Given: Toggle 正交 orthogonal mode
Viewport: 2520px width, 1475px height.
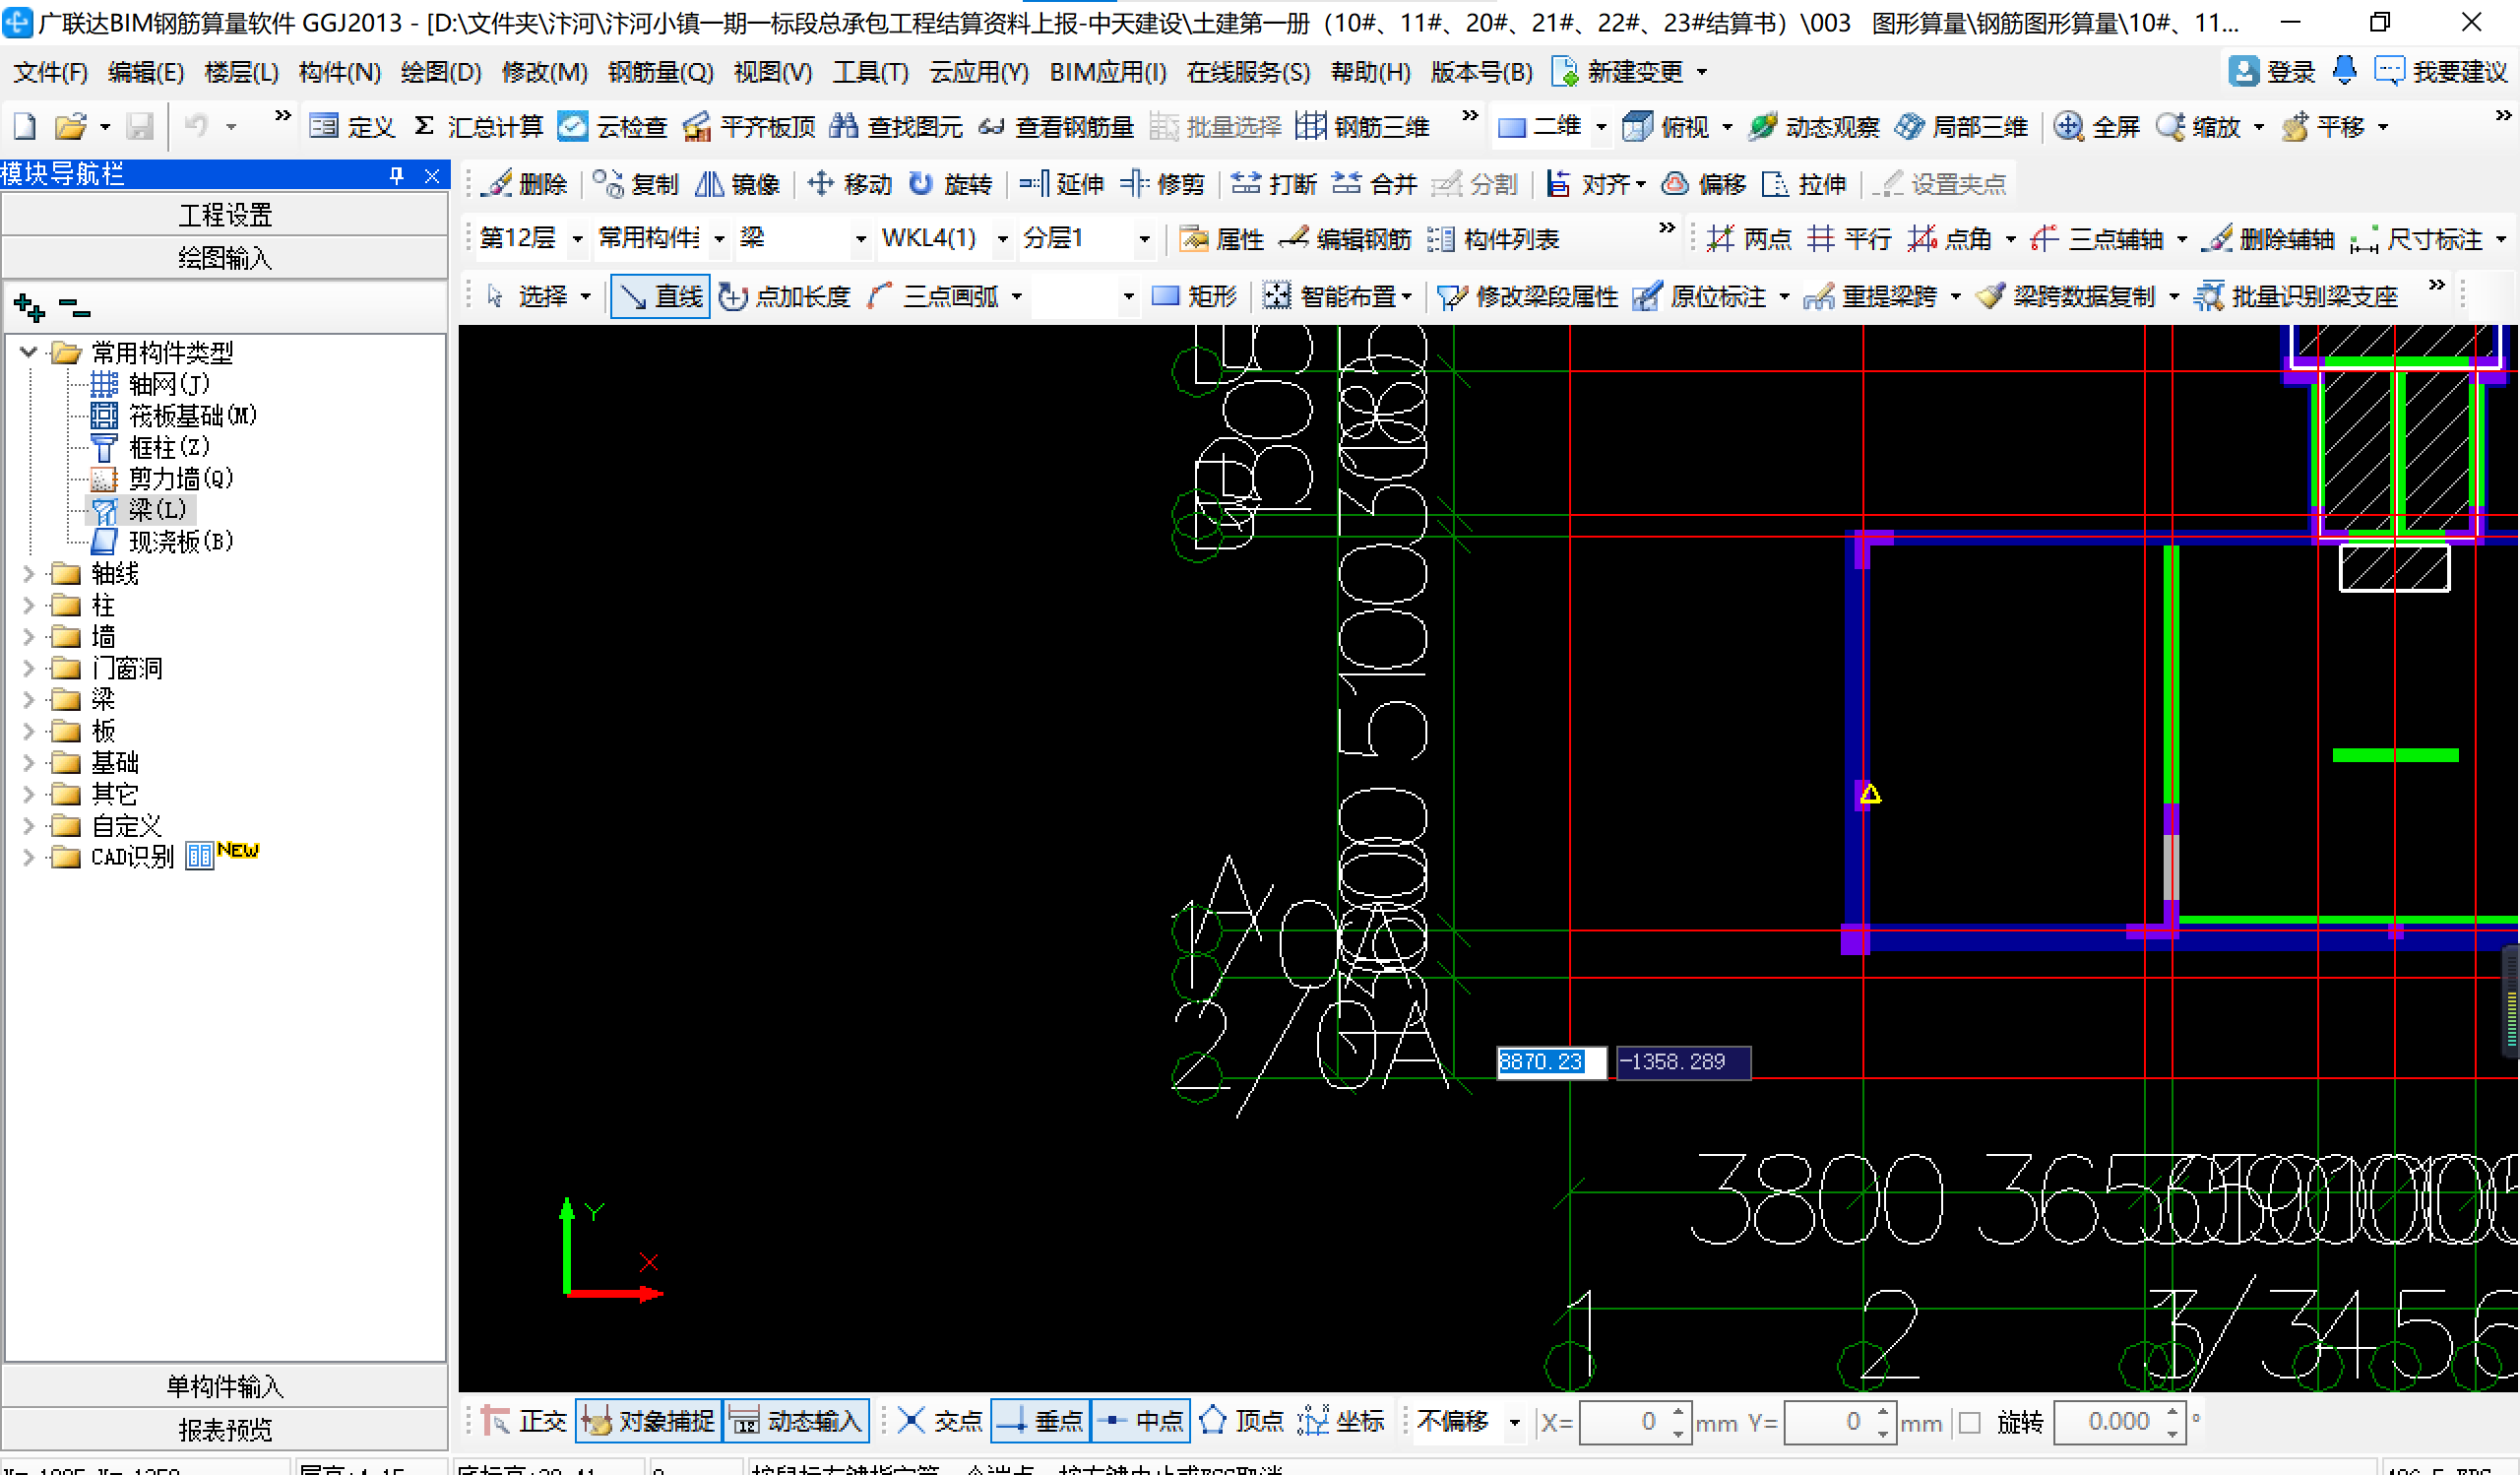Looking at the screenshot, I should (x=523, y=1421).
